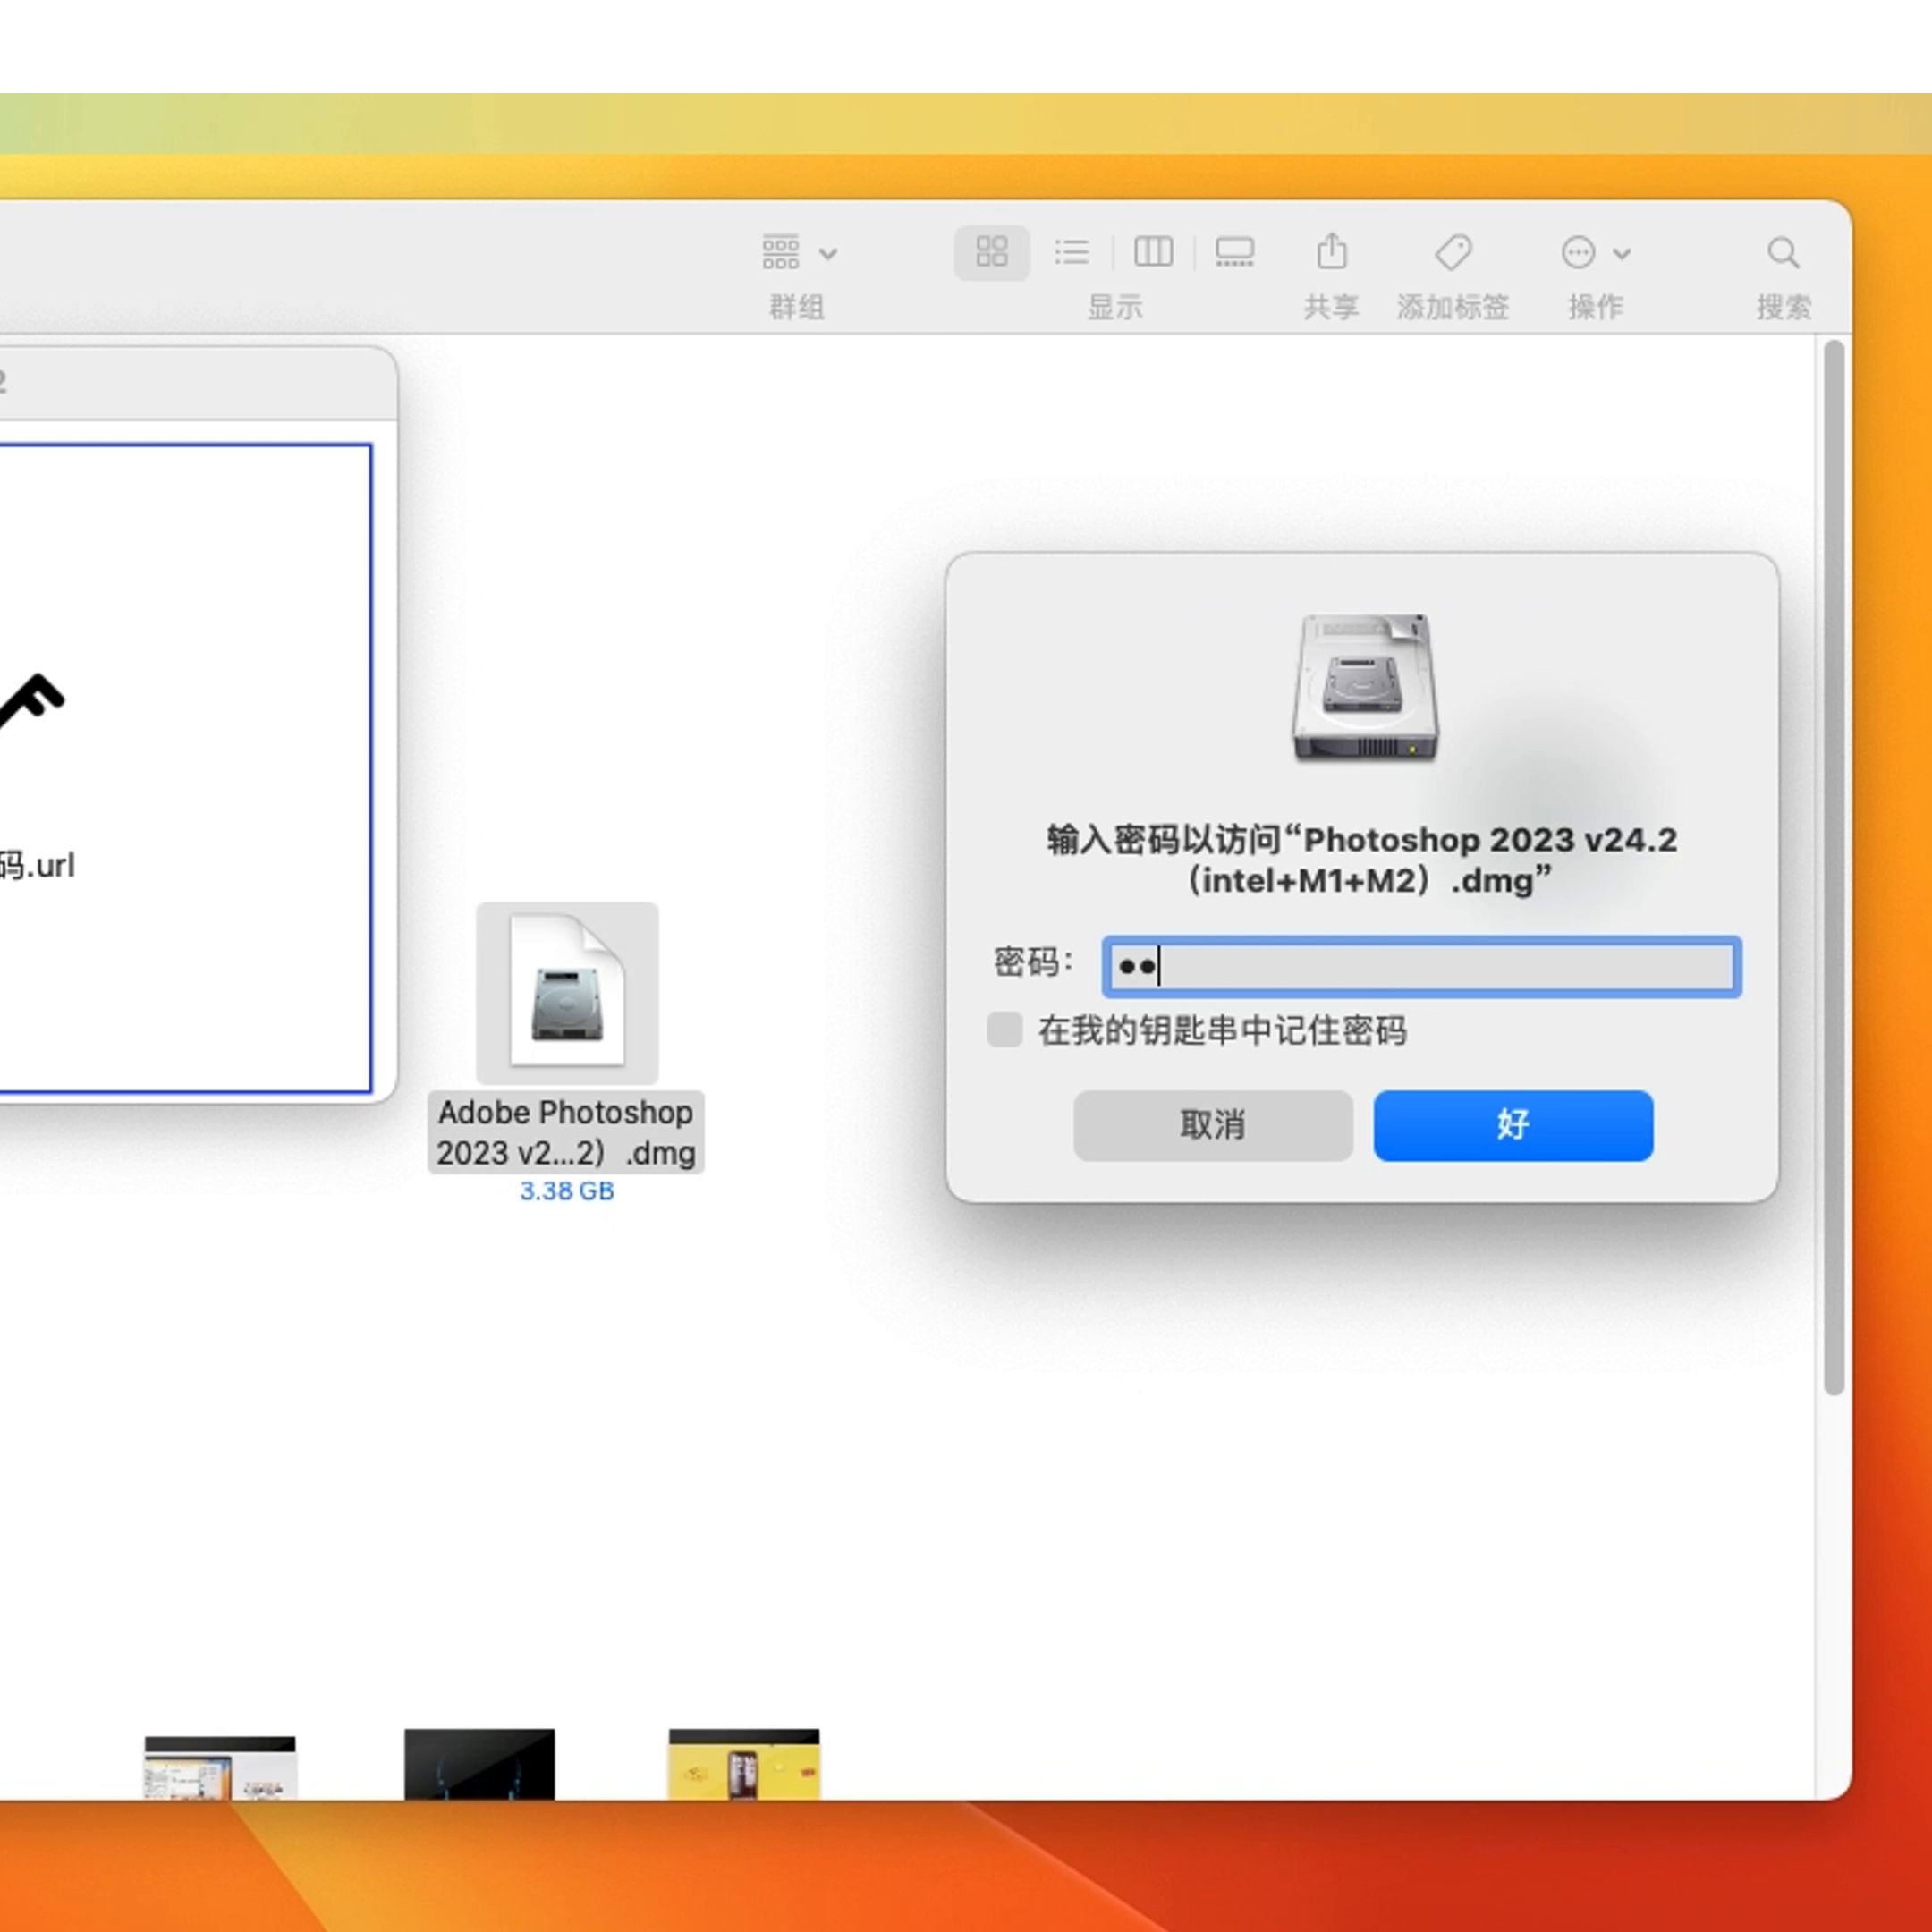Click the 添加标签 label in the toolbar
The width and height of the screenshot is (1932, 1932).
(1452, 307)
